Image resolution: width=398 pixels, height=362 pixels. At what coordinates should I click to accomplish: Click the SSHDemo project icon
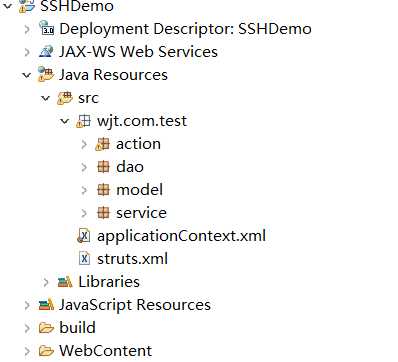(x=27, y=6)
